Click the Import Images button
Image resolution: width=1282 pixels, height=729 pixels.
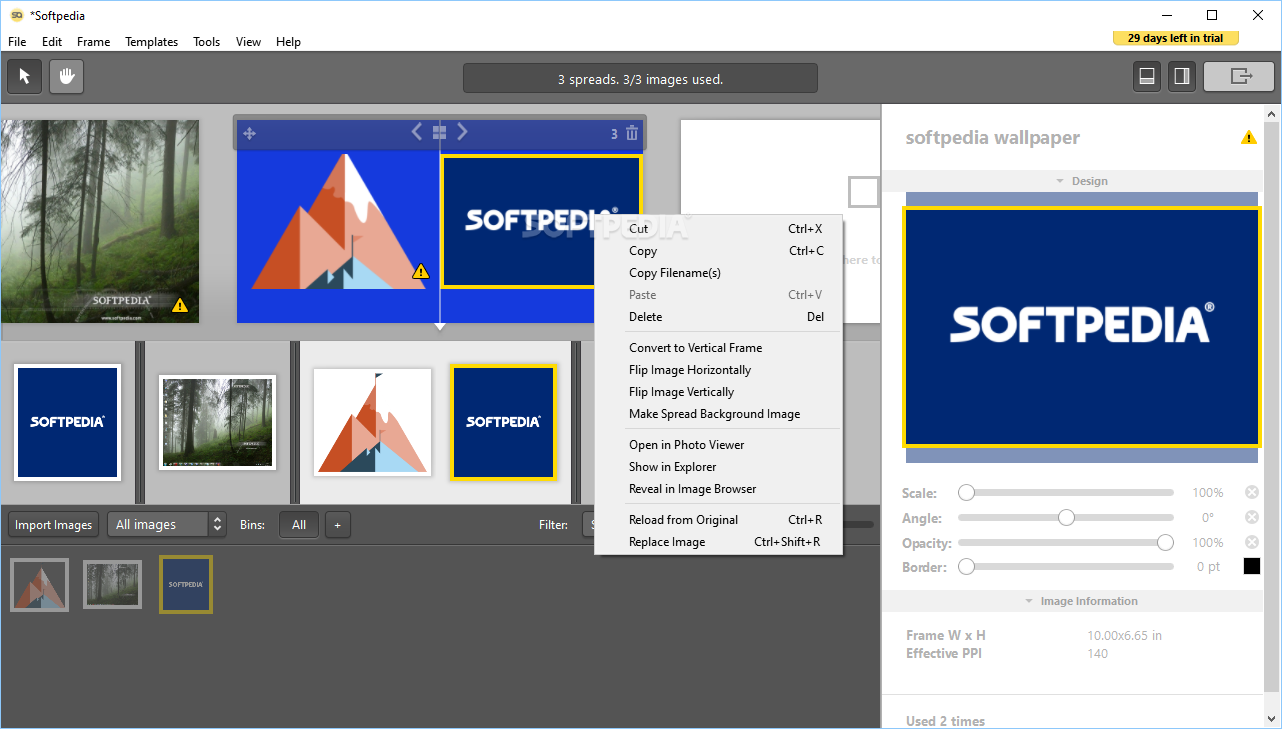click(54, 524)
